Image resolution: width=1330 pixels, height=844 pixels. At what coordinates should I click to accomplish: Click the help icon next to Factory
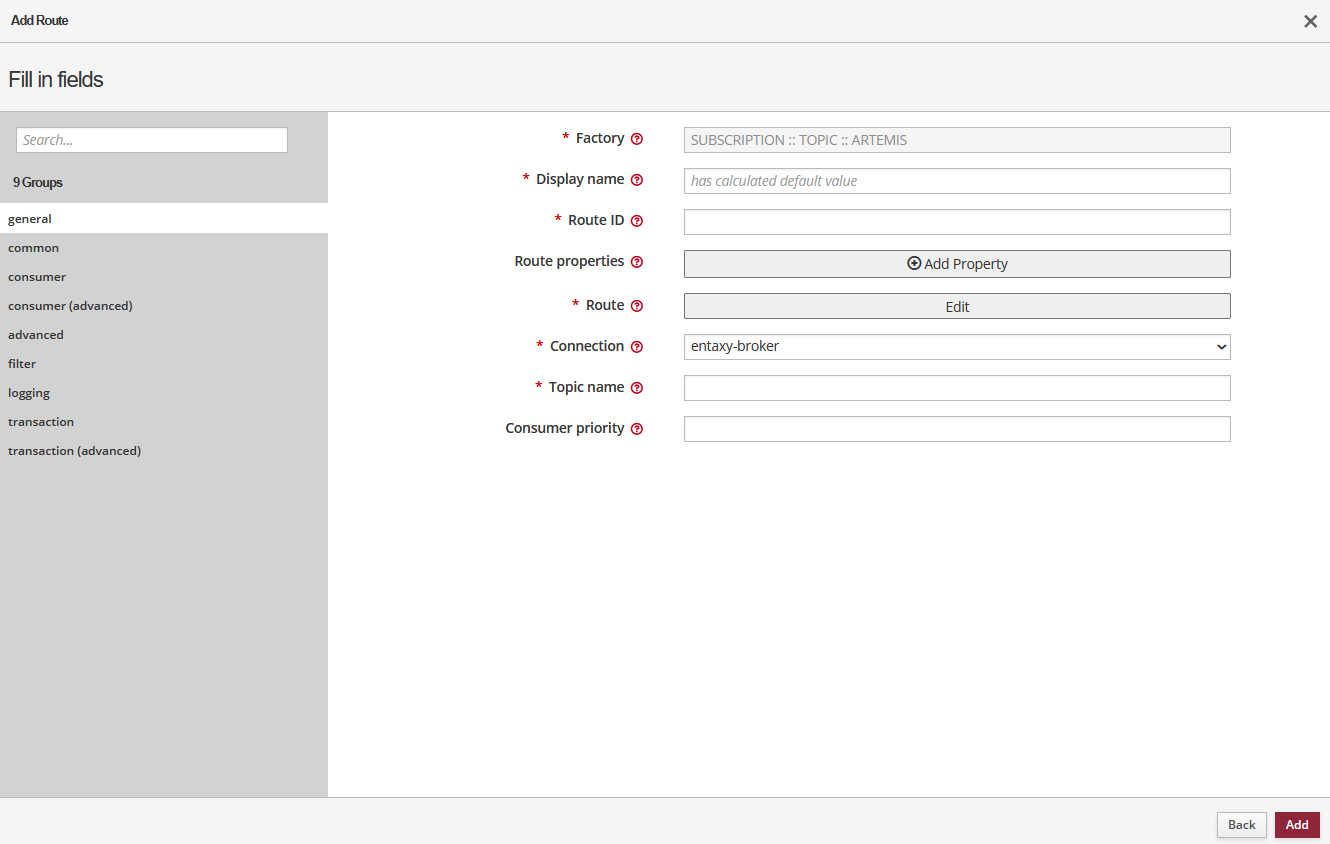pyautogui.click(x=637, y=139)
